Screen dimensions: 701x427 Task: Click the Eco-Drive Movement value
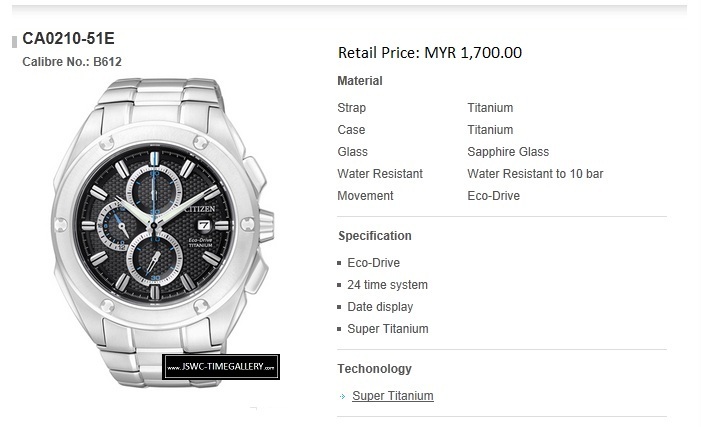(x=494, y=196)
